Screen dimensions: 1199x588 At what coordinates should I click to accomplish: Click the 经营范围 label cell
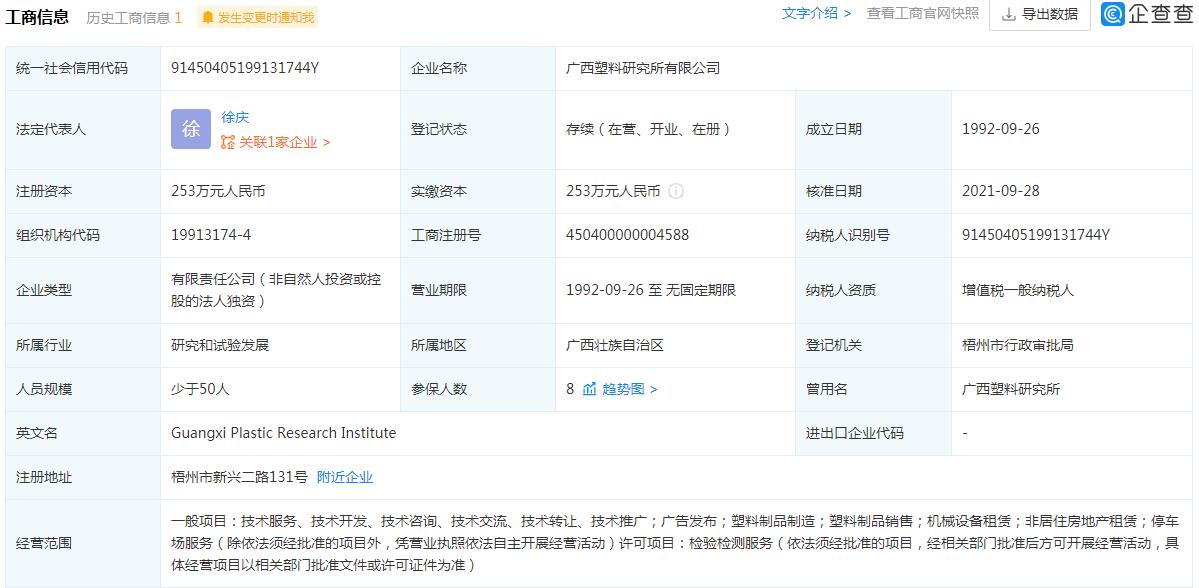83,544
